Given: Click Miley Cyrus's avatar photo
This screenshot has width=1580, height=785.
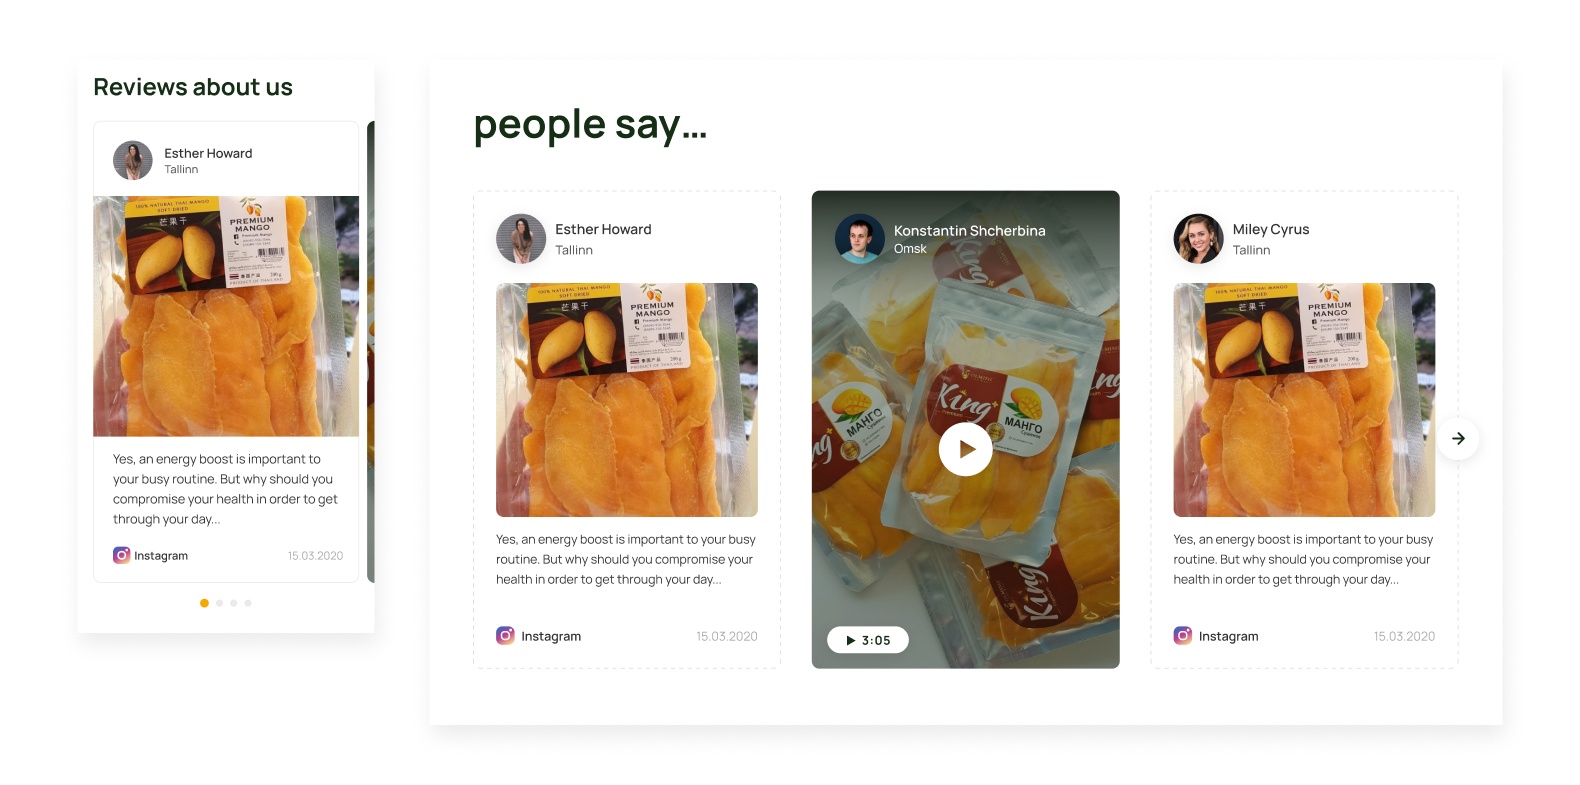Looking at the screenshot, I should [1198, 238].
